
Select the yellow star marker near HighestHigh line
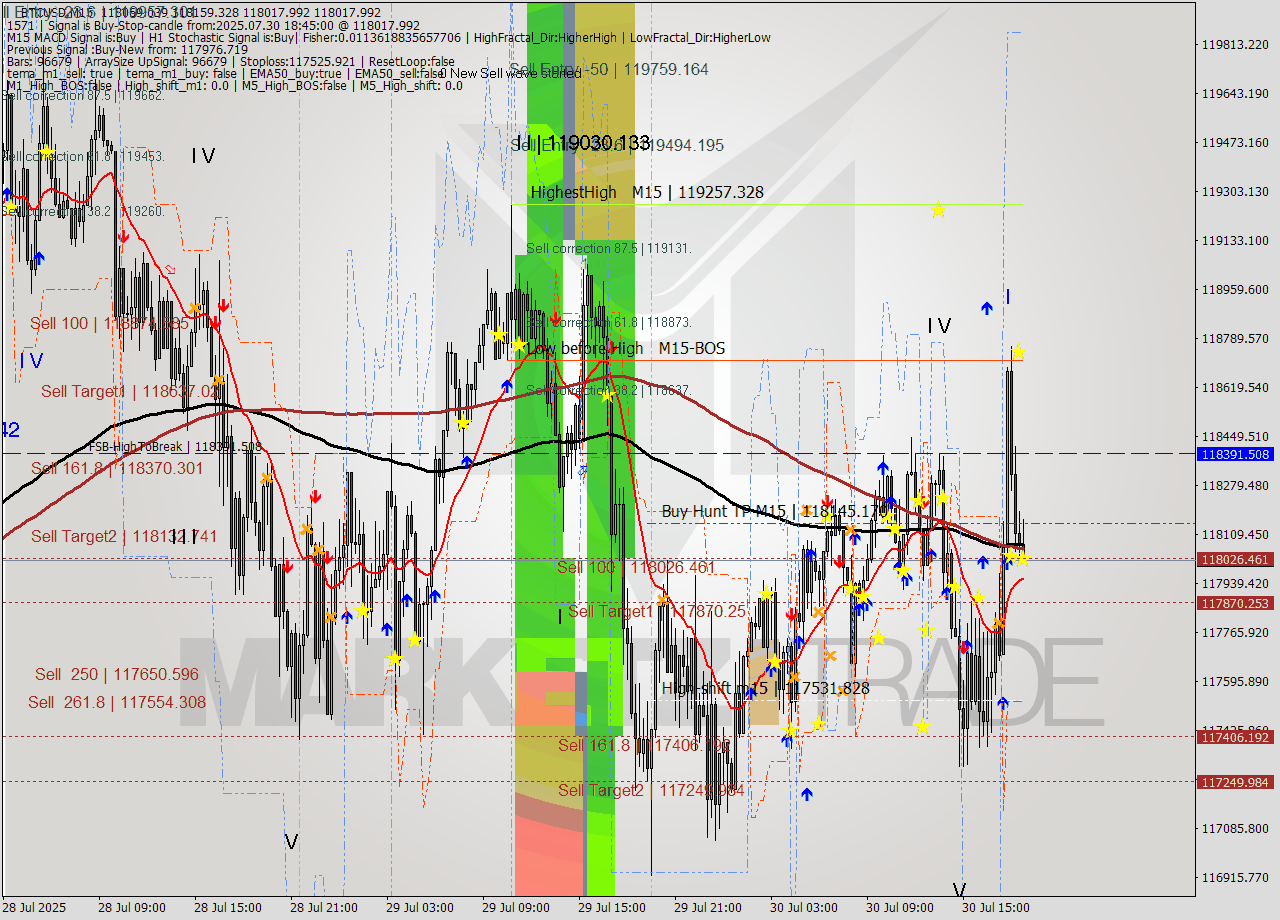938,210
